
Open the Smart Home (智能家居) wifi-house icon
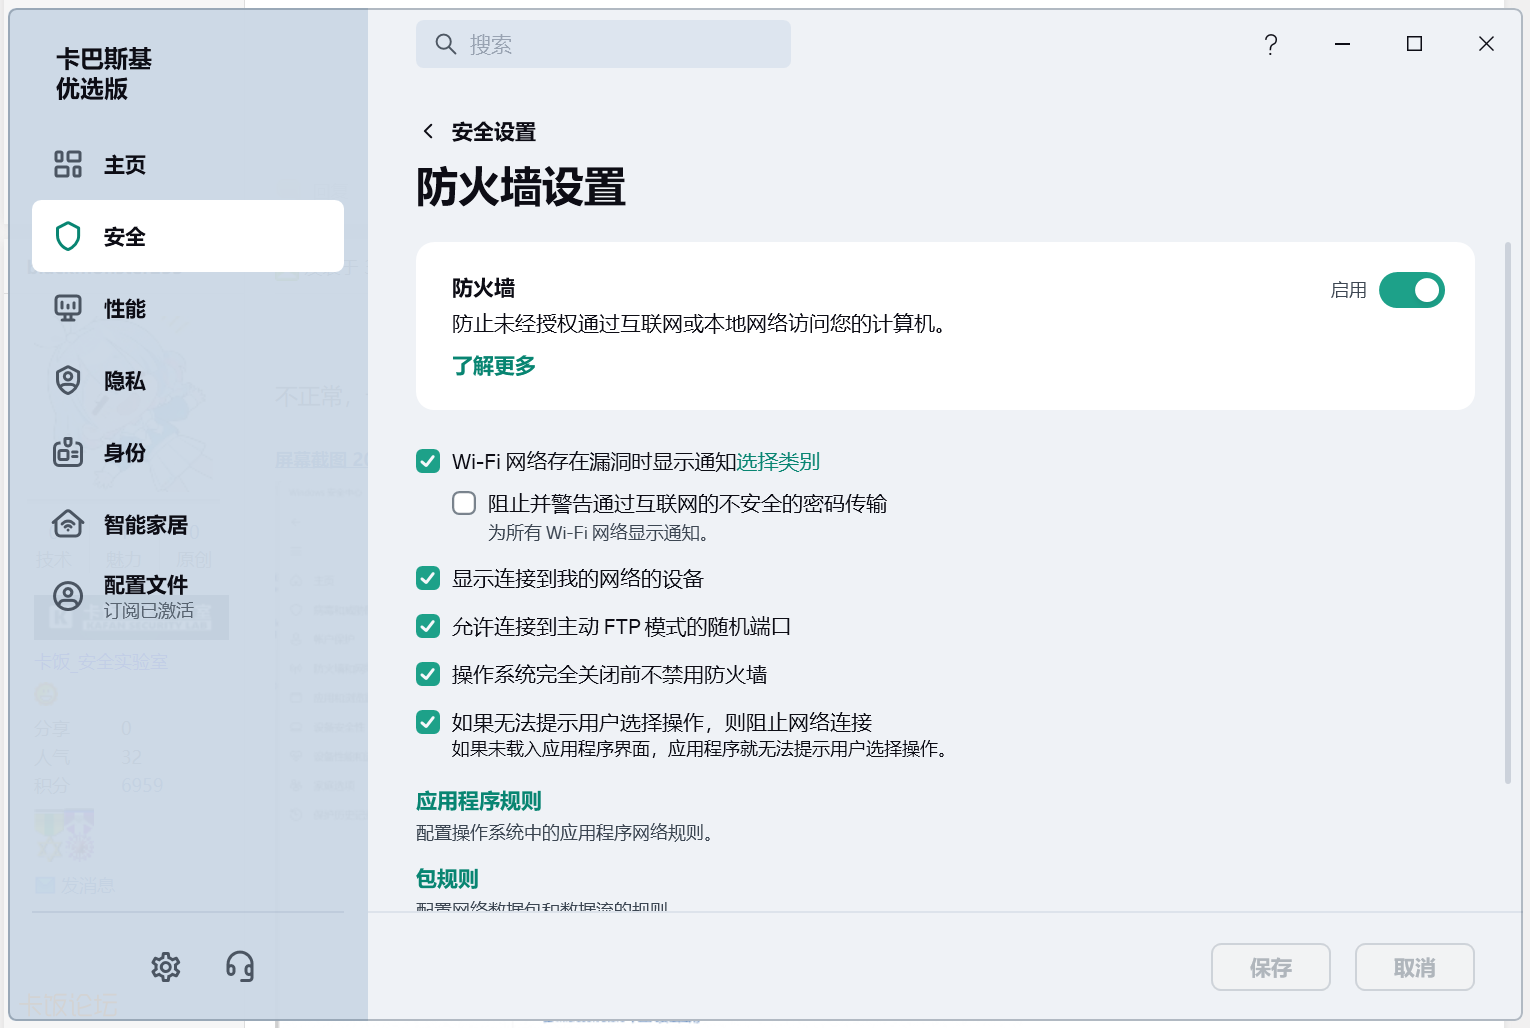click(68, 523)
